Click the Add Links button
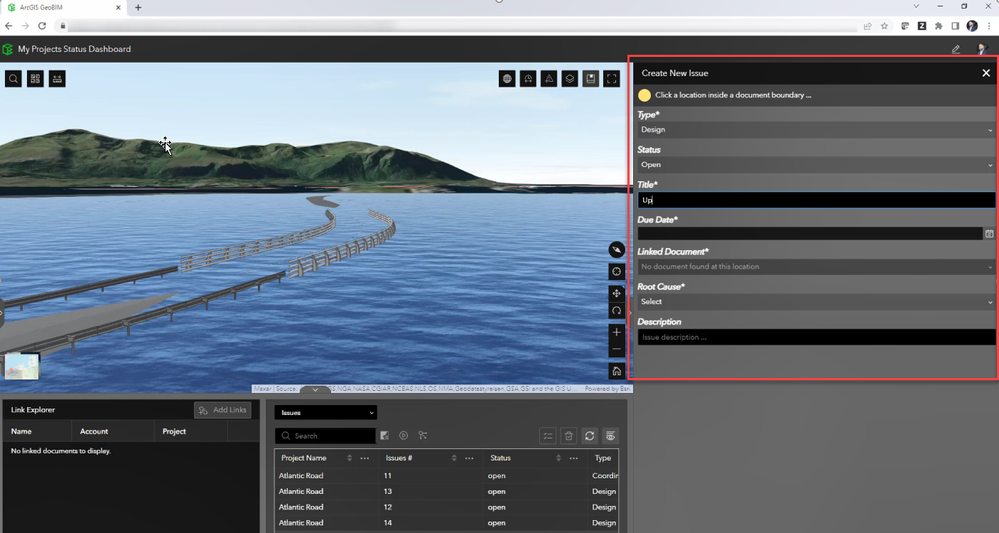Image resolution: width=999 pixels, height=533 pixels. point(222,410)
